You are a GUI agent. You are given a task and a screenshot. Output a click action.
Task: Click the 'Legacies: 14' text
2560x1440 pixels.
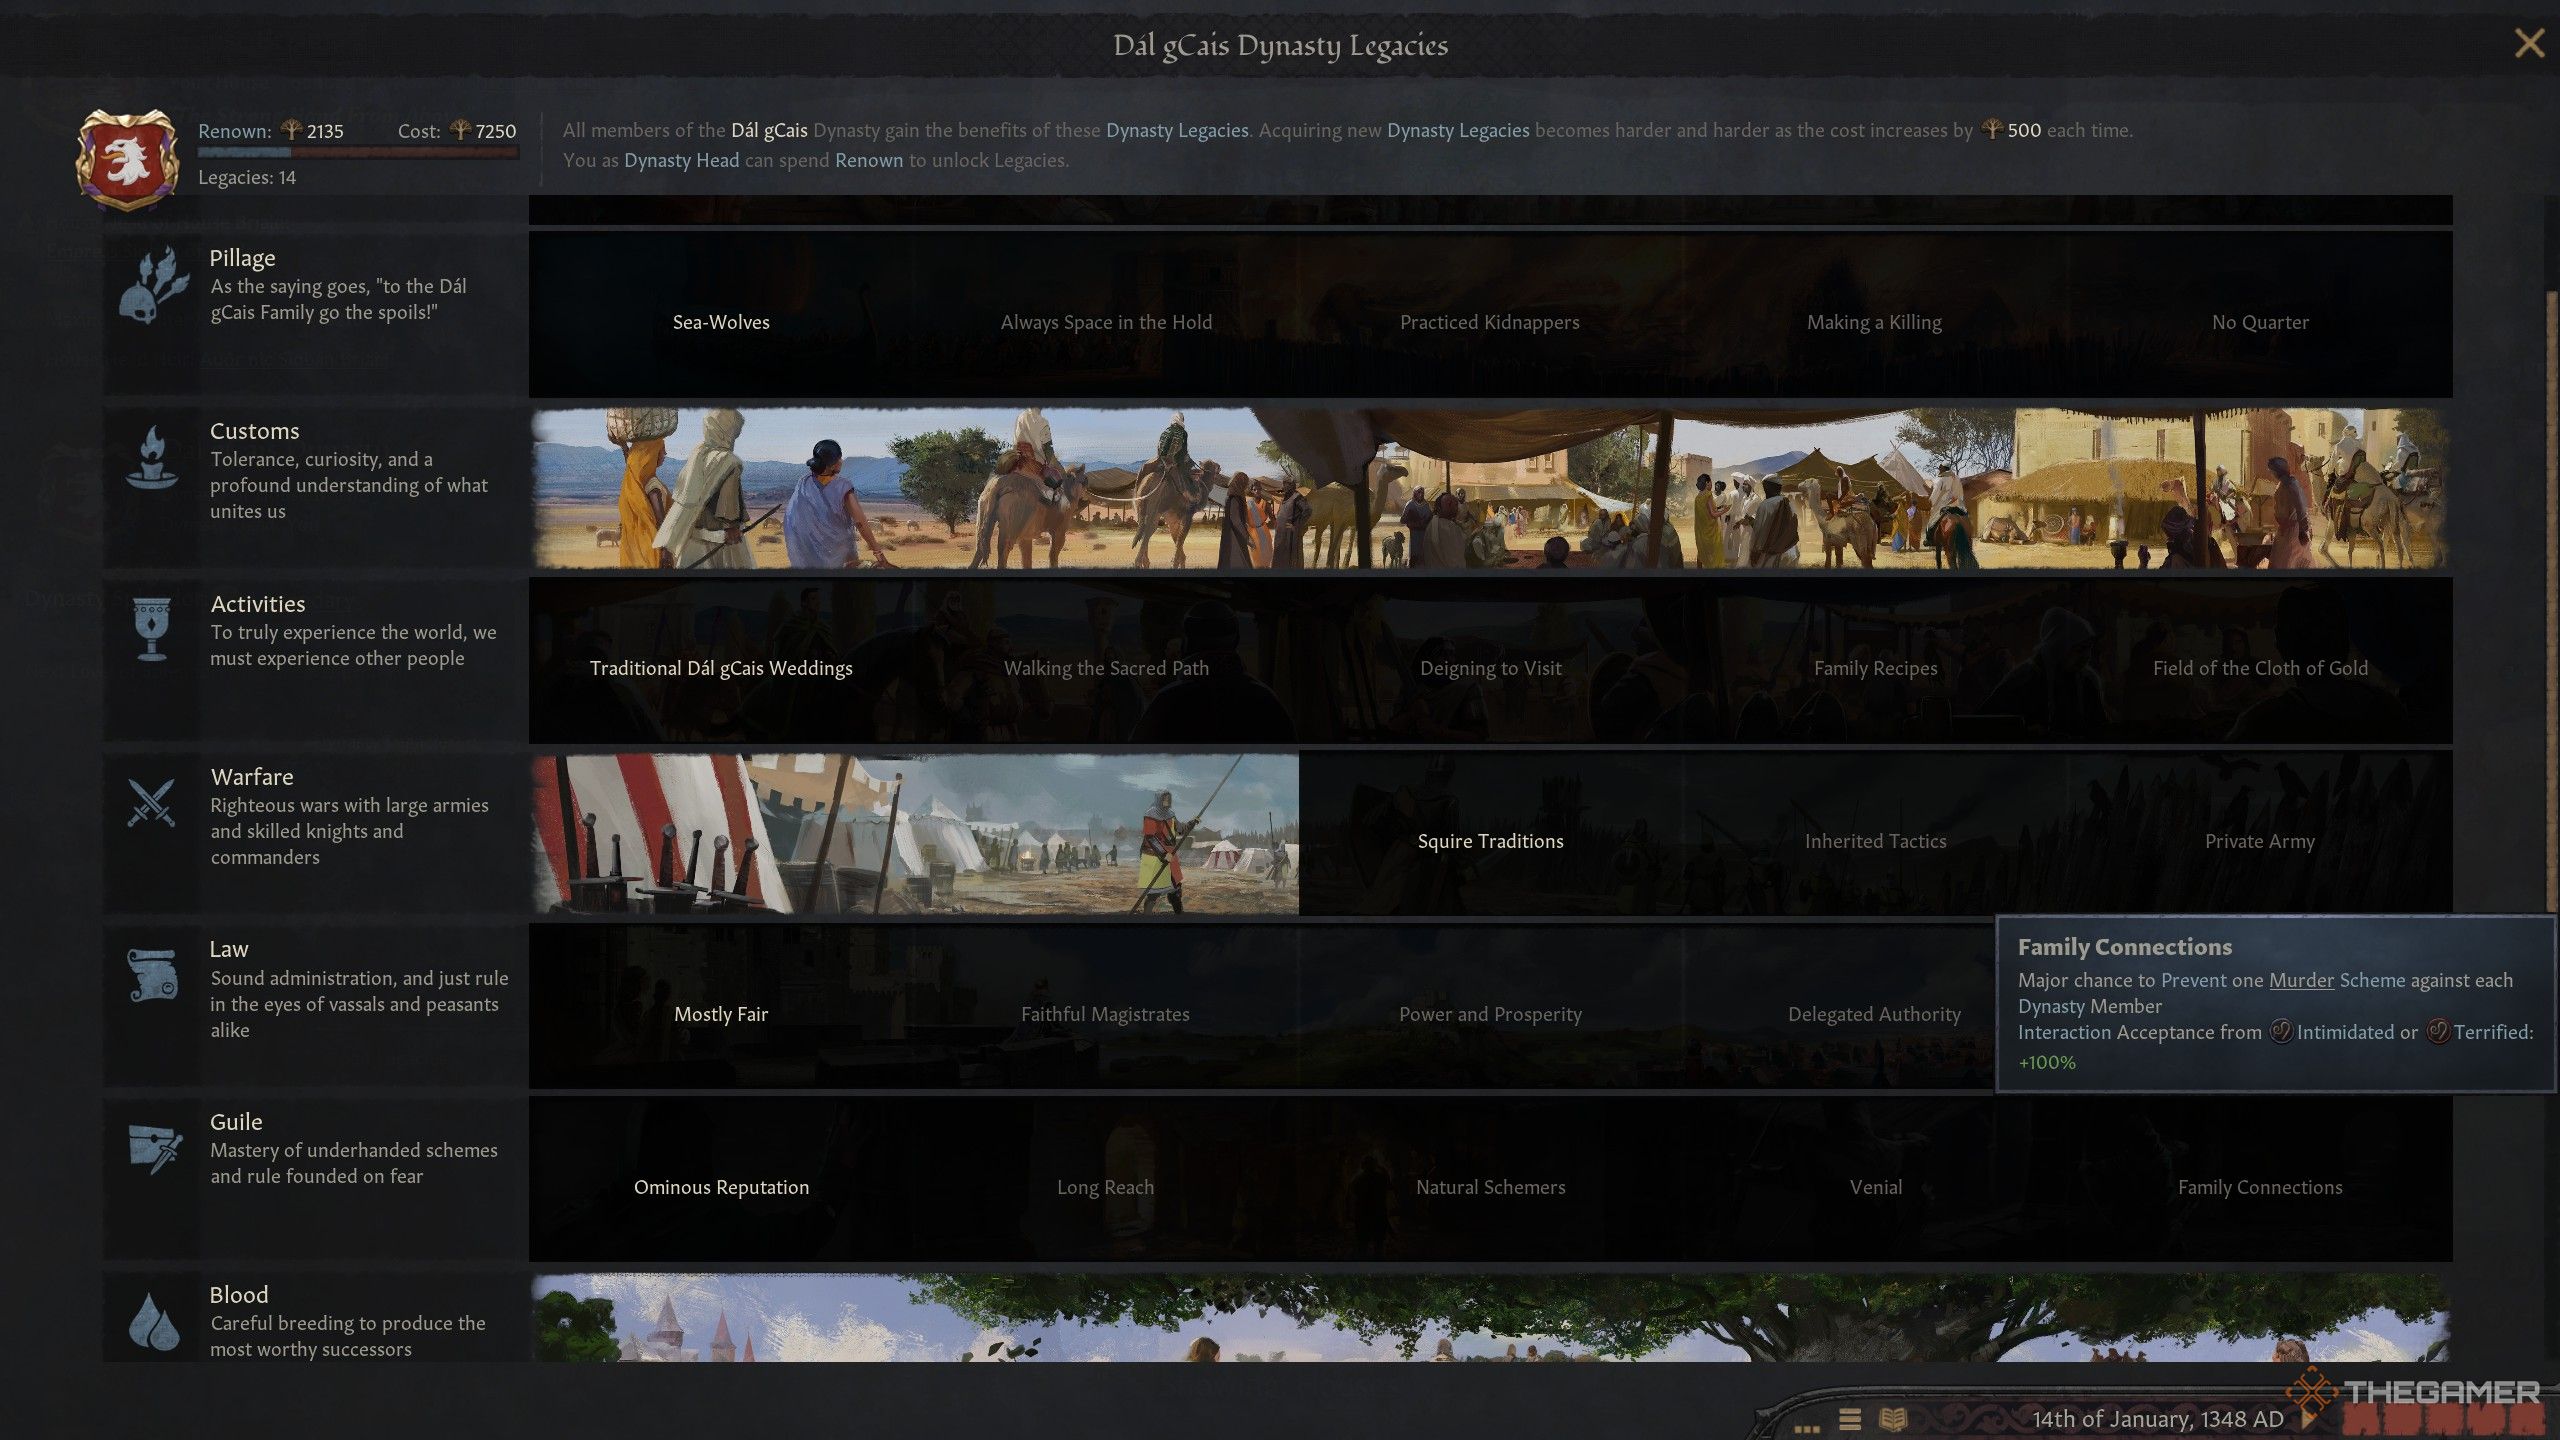click(x=247, y=177)
